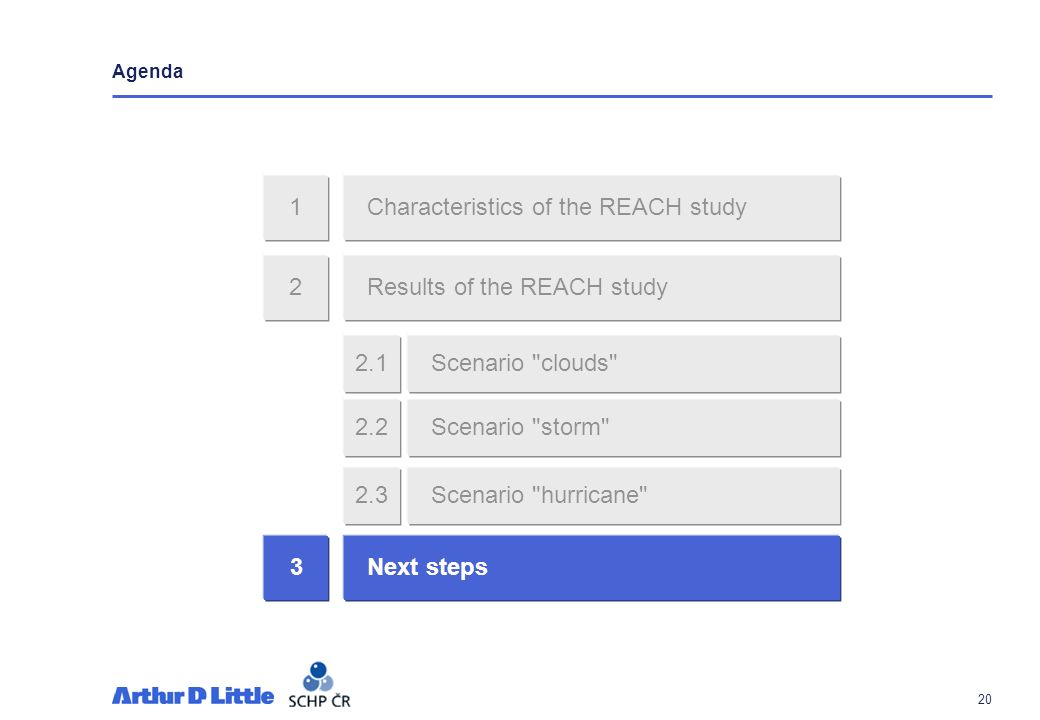Screen dimensions: 1040x720
Task: Click highlighted number box 3
Action: (x=296, y=568)
